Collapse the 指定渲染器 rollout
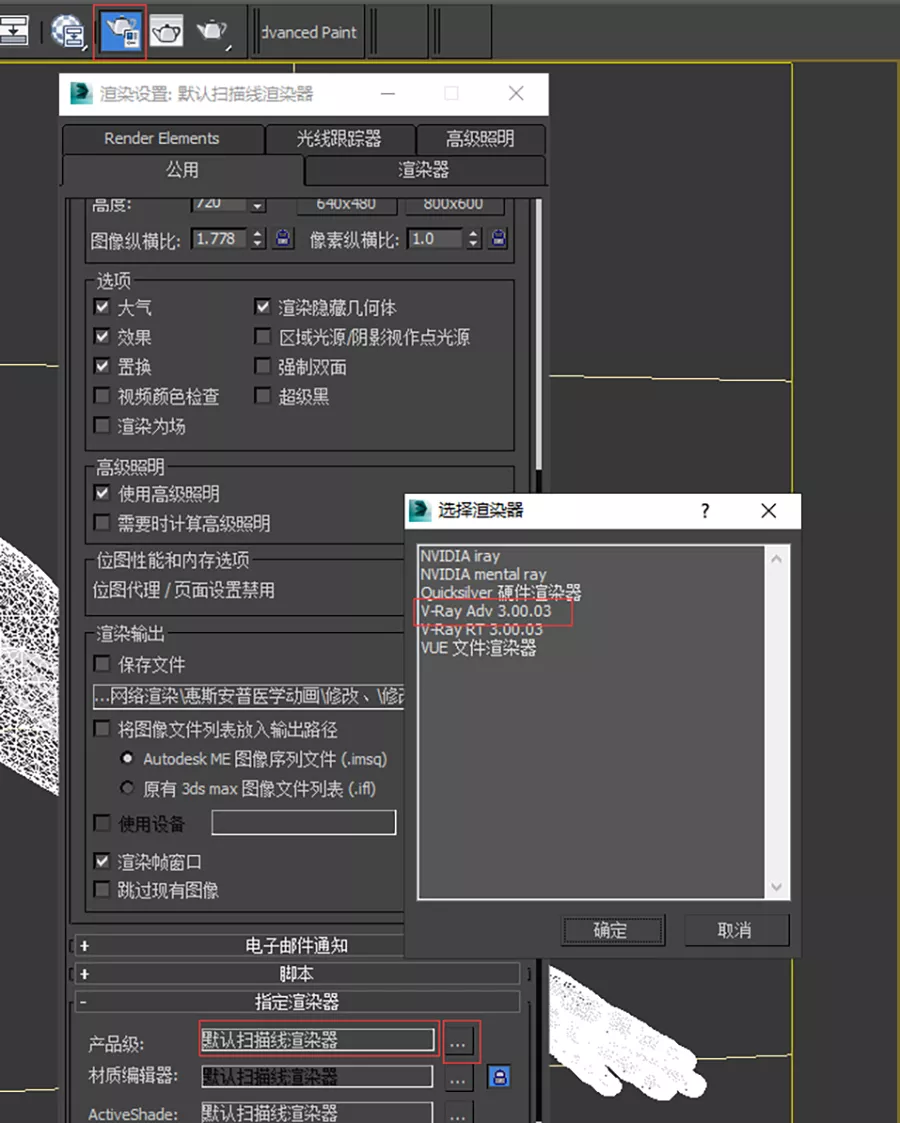This screenshot has height=1123, width=900. point(297,1001)
